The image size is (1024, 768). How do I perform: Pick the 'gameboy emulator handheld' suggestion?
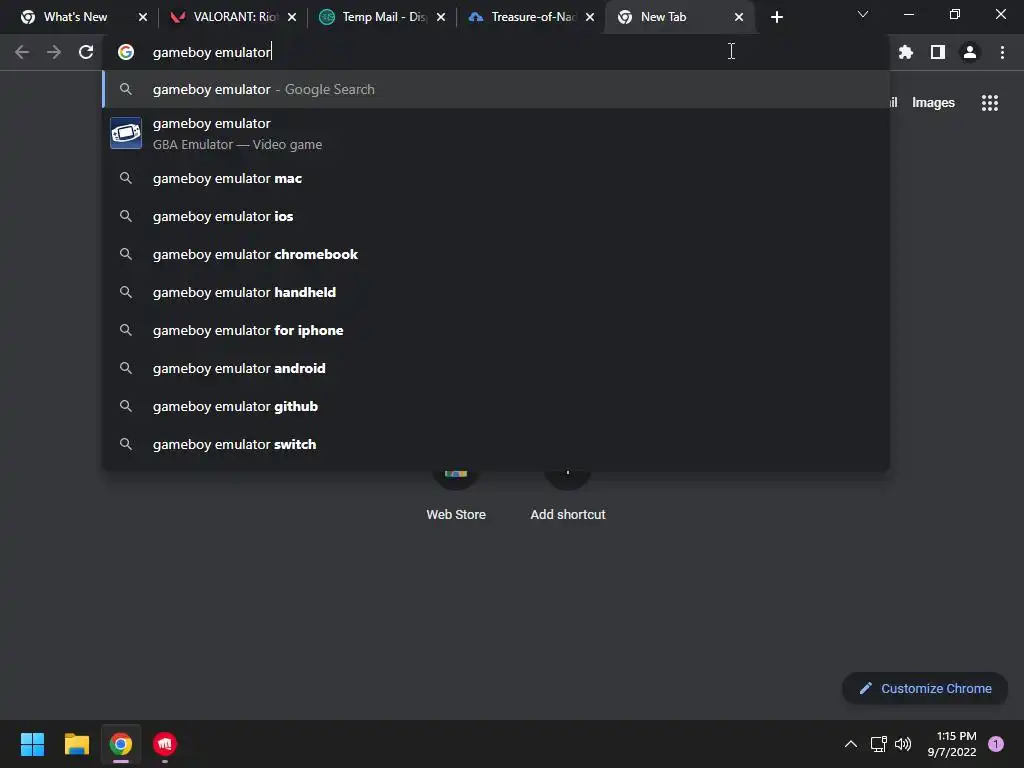coord(496,292)
